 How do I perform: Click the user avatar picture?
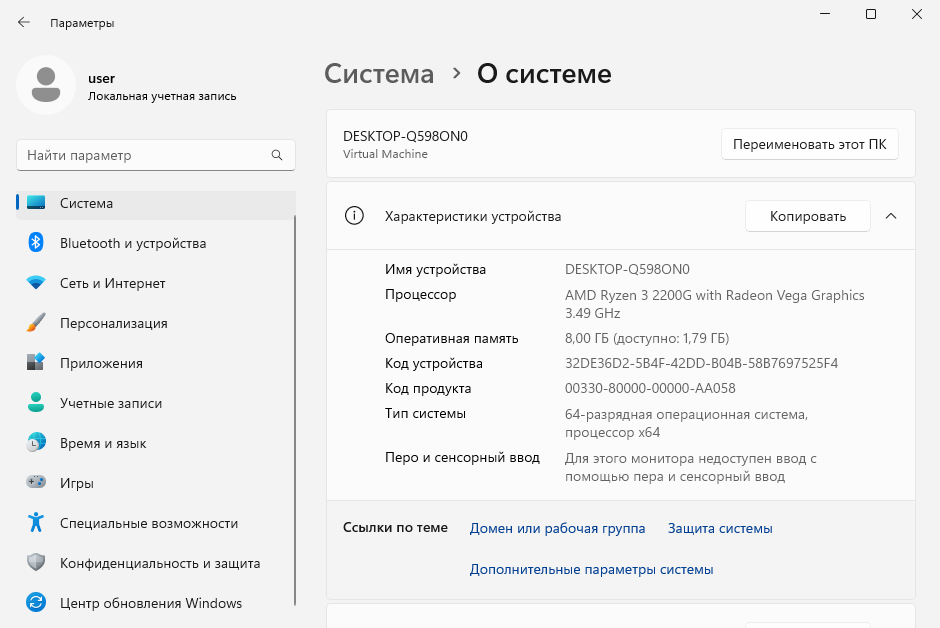click(x=46, y=85)
